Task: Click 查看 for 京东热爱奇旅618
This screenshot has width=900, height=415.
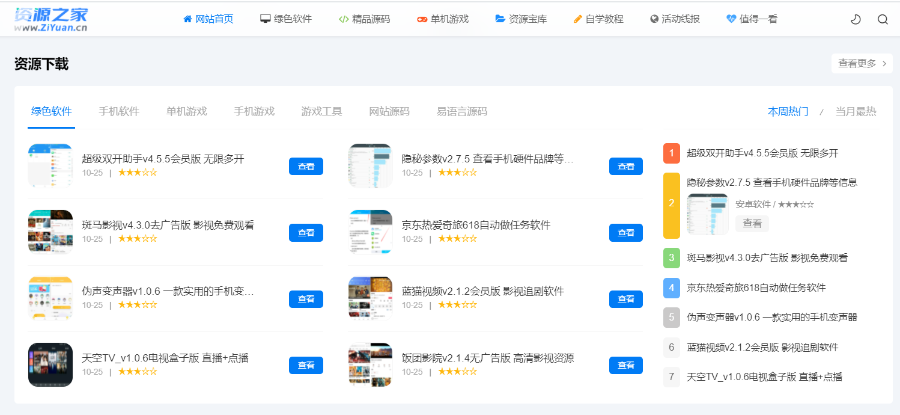Action: coord(626,232)
